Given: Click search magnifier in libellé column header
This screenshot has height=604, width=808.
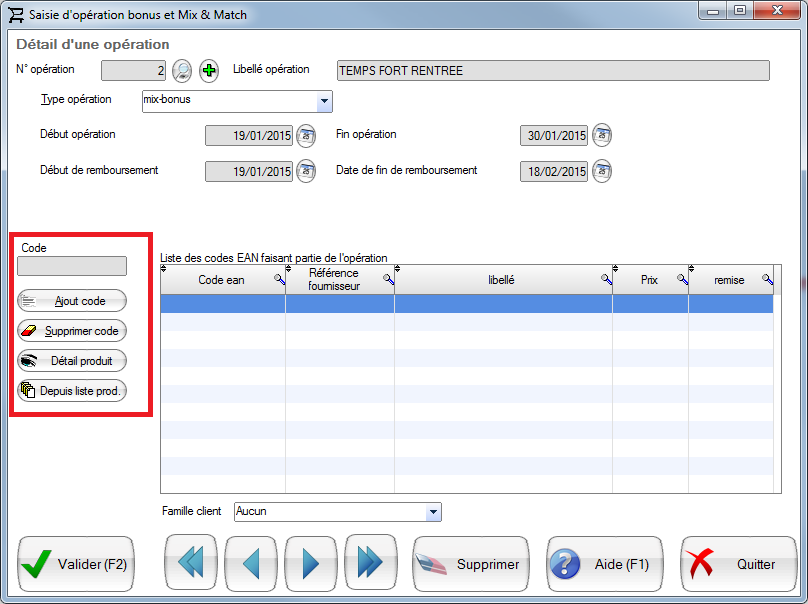Looking at the screenshot, I should (607, 279).
